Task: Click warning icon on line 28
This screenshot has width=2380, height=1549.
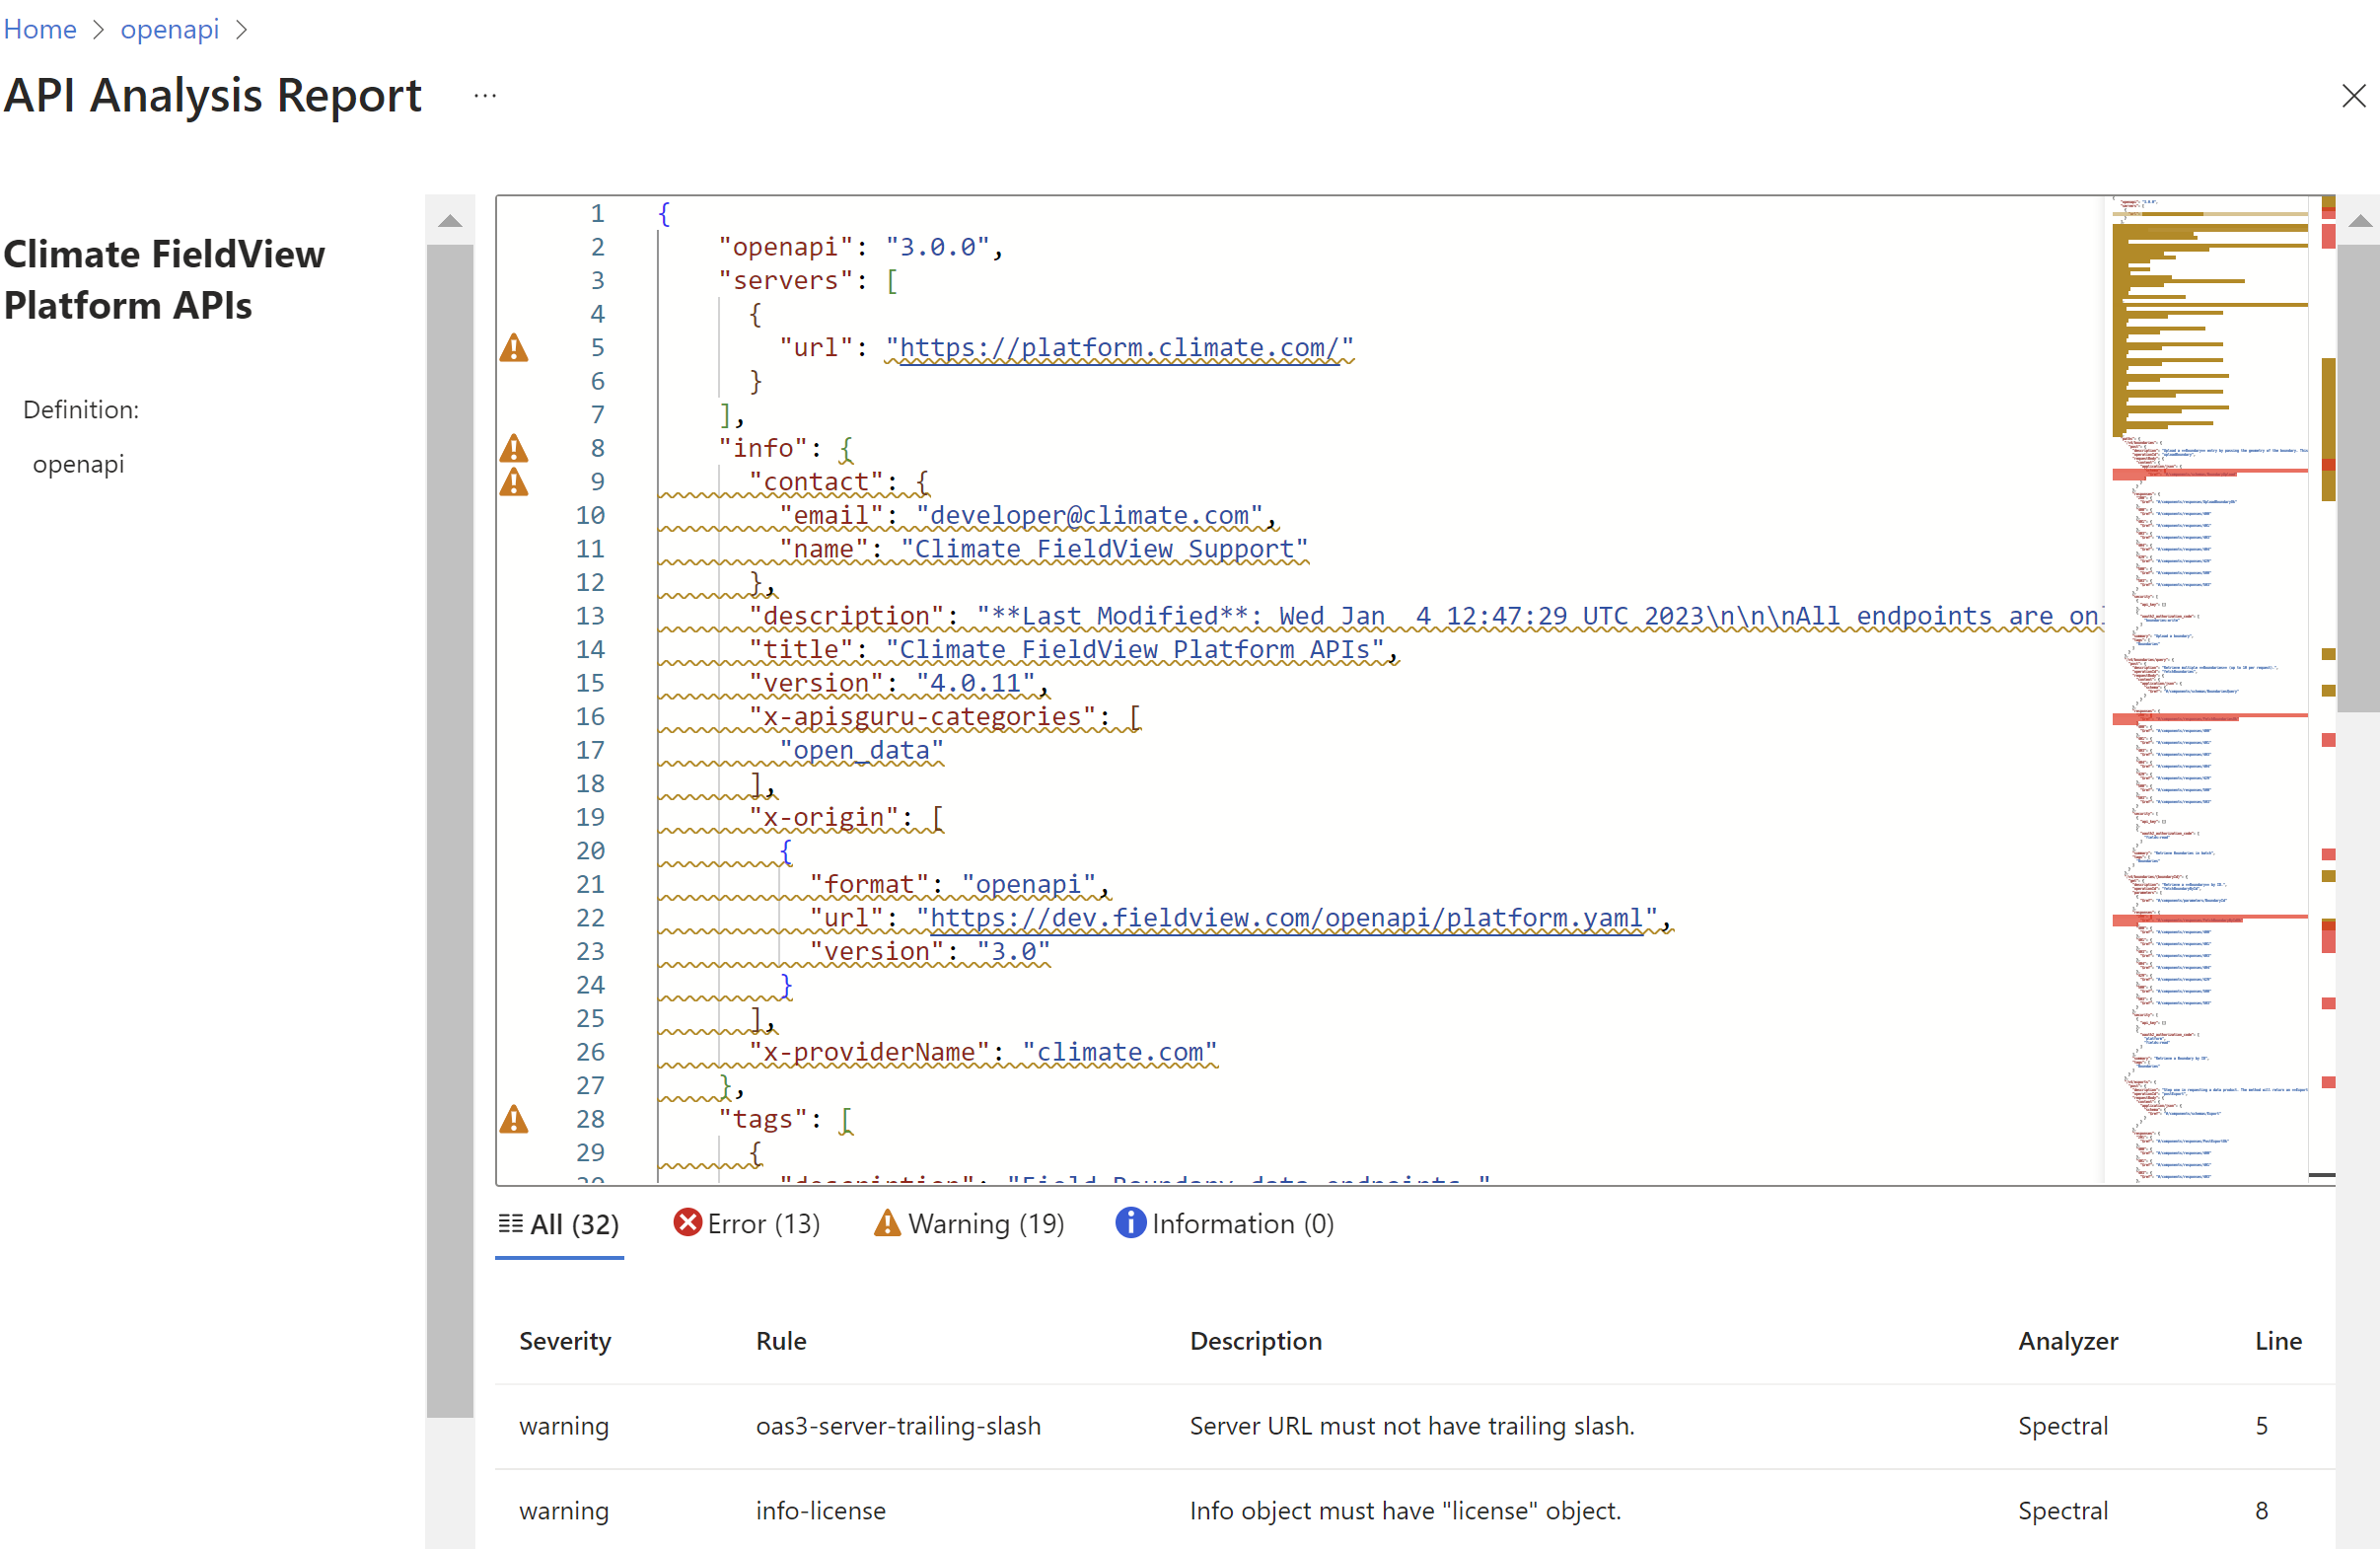Action: (514, 1119)
